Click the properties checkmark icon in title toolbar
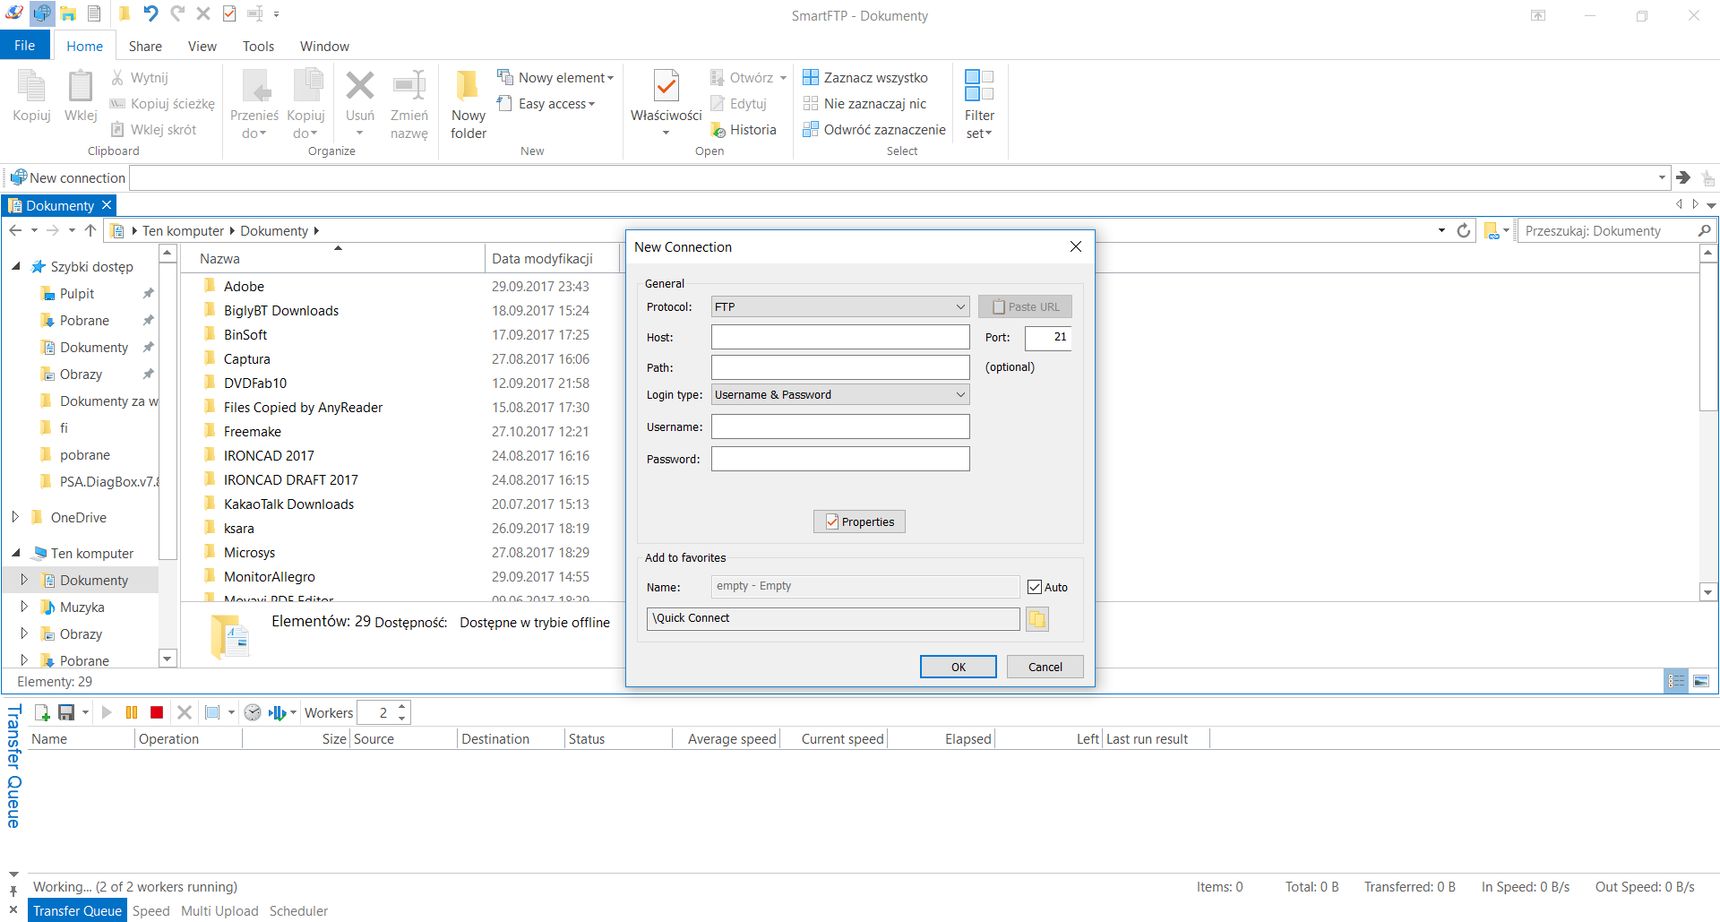 pyautogui.click(x=229, y=14)
